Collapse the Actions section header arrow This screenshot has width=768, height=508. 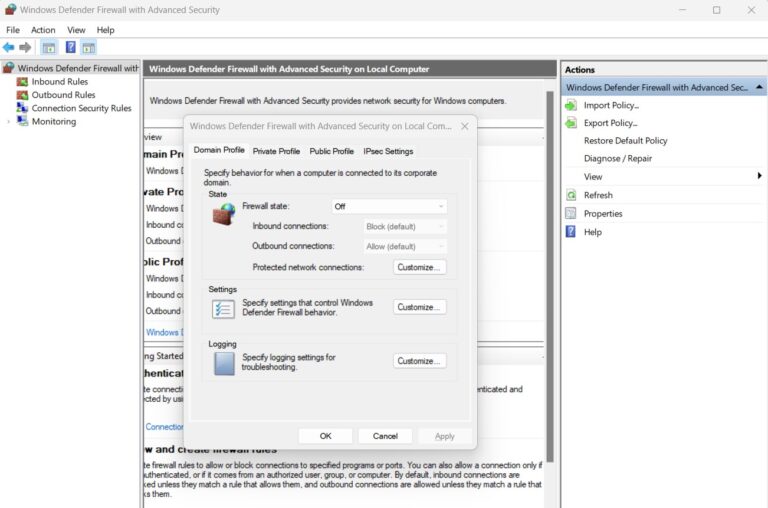[759, 87]
